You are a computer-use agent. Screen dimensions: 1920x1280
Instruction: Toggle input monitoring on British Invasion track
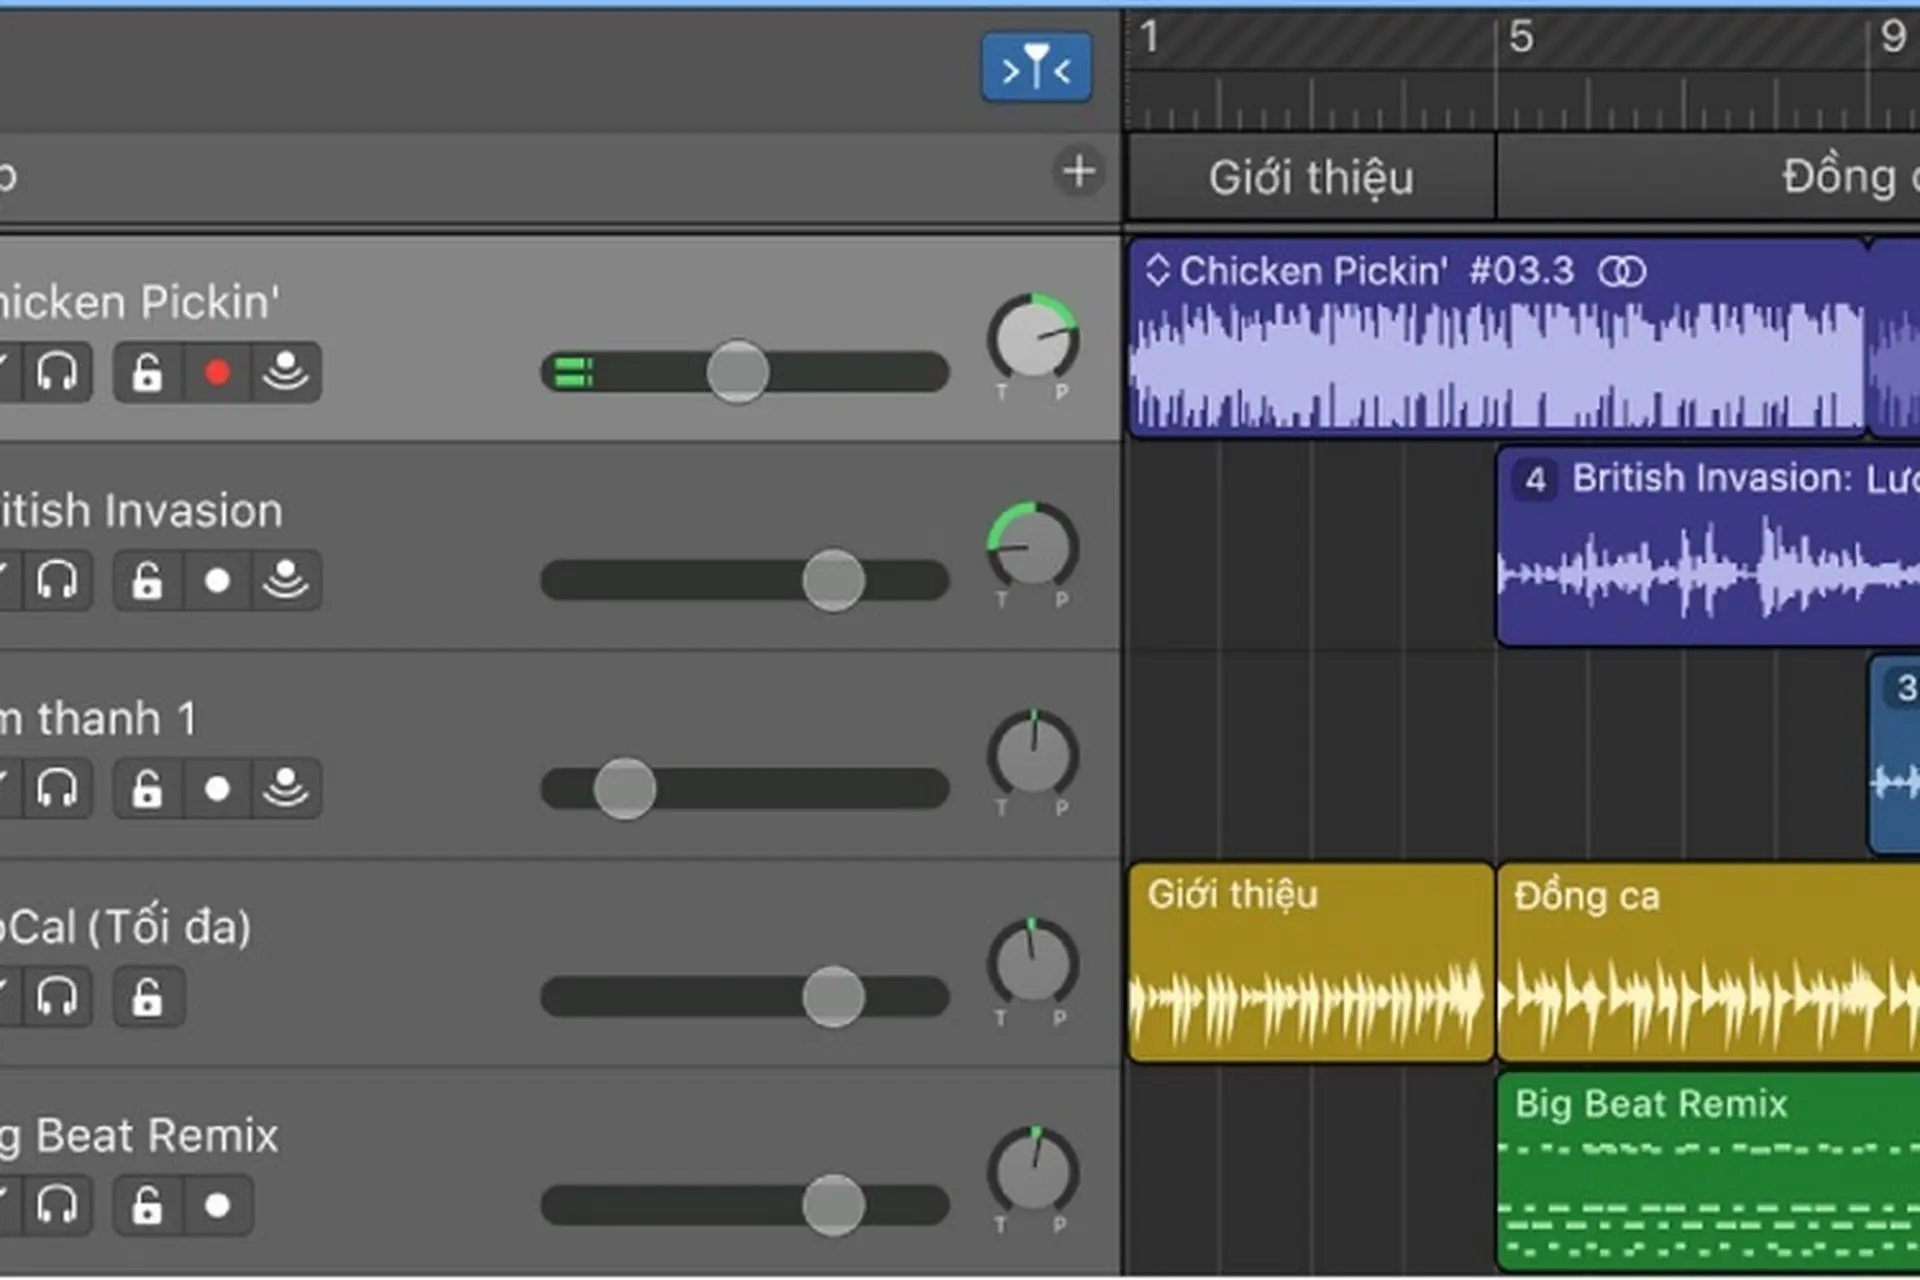[x=286, y=580]
